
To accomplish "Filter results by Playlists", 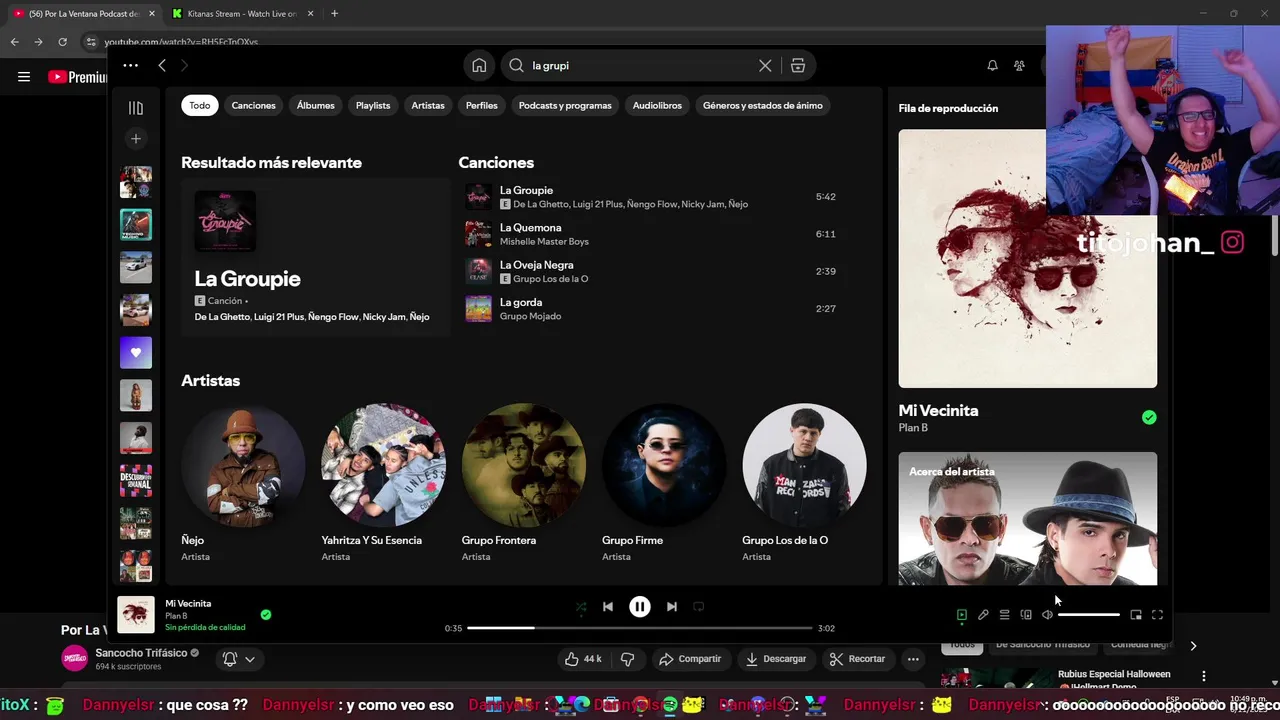I will coord(373,105).
